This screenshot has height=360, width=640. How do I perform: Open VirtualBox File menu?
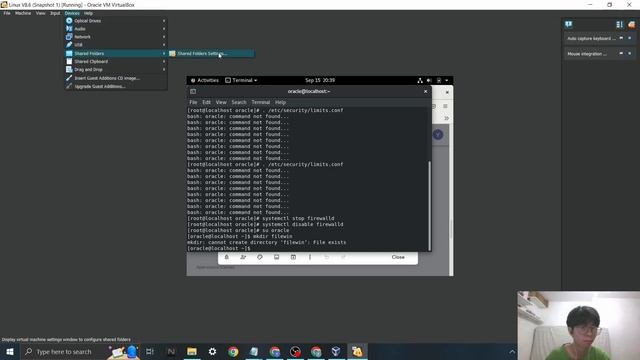[x=7, y=13]
